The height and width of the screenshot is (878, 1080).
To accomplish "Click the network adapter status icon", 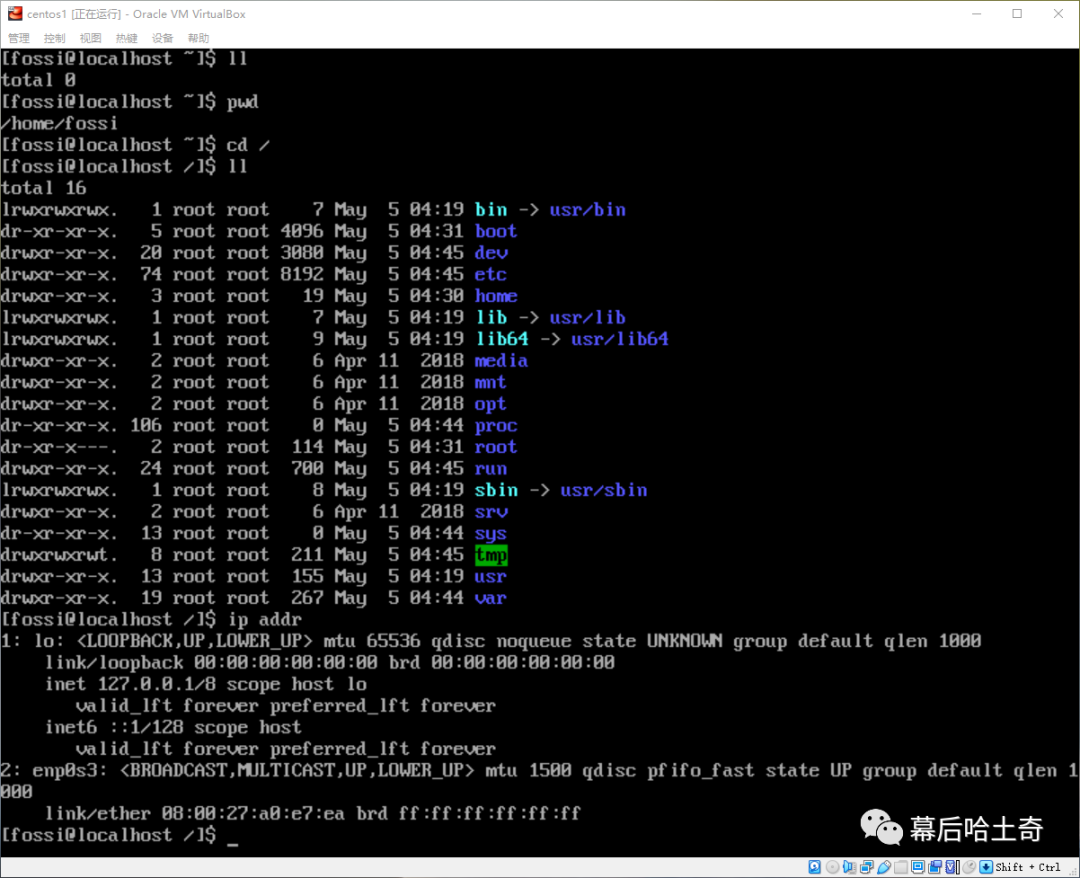I will 867,867.
